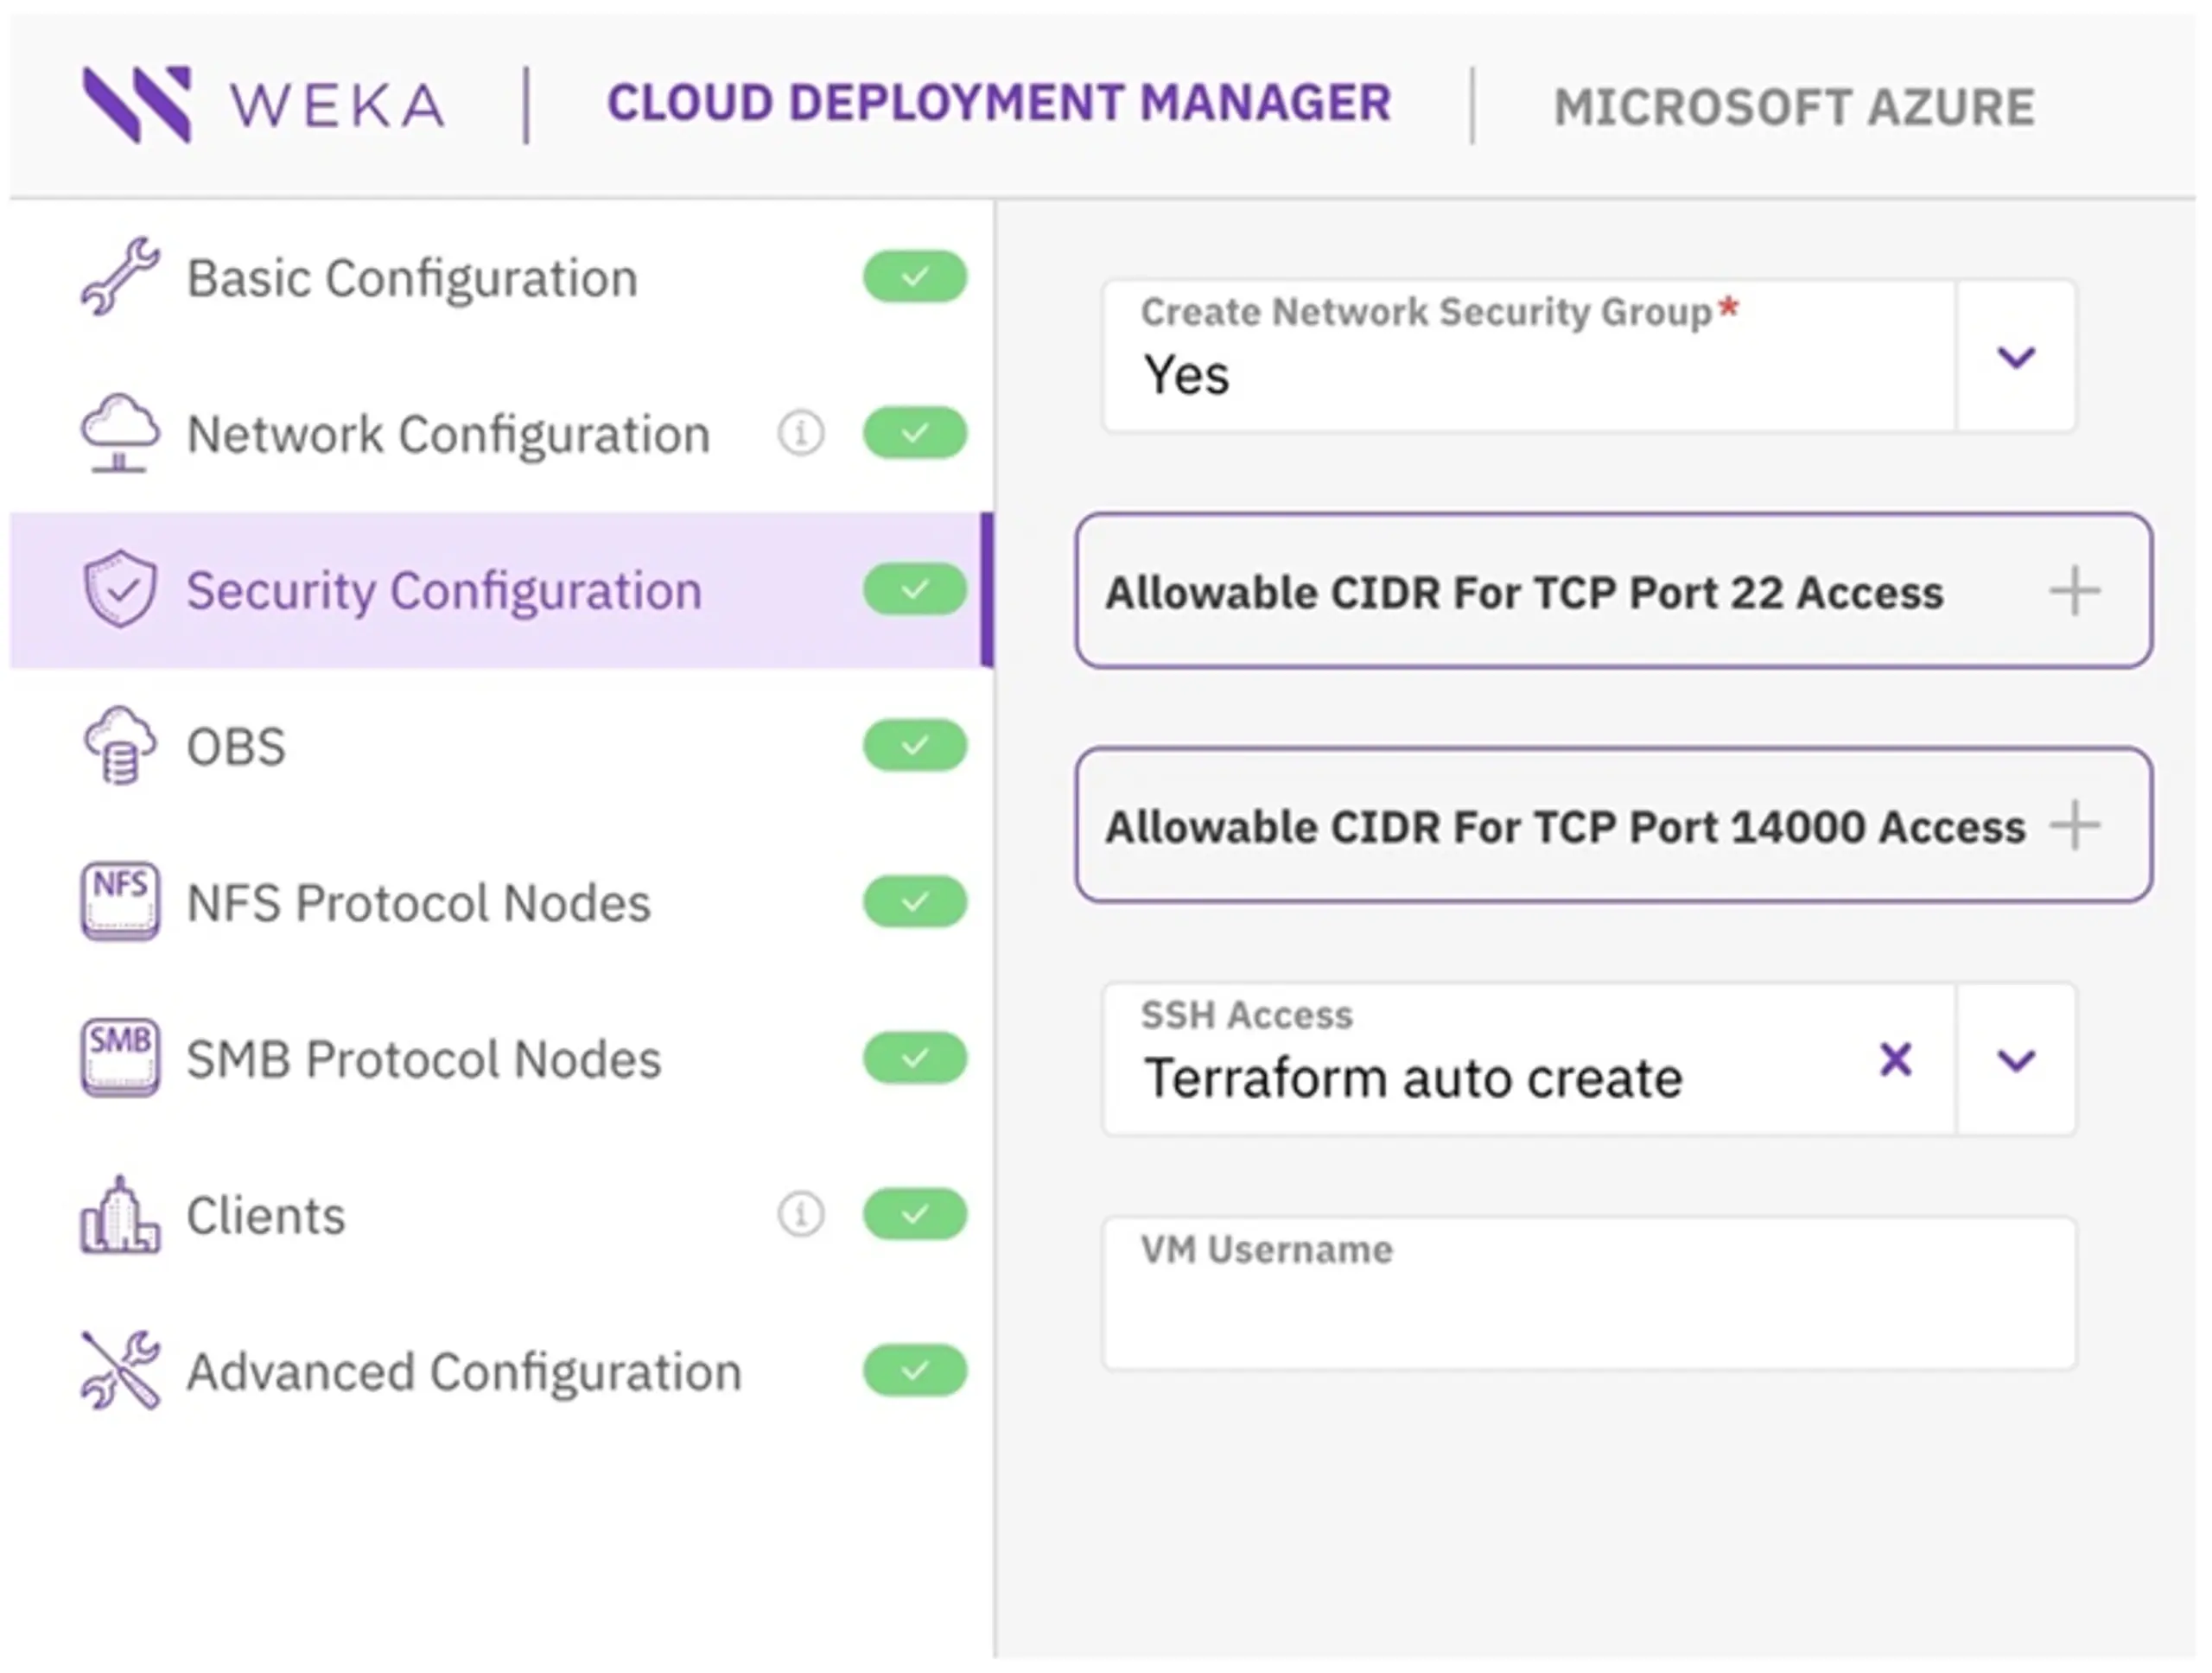2212x1673 pixels.
Task: Toggle the Clients status switch
Action: 915,1214
